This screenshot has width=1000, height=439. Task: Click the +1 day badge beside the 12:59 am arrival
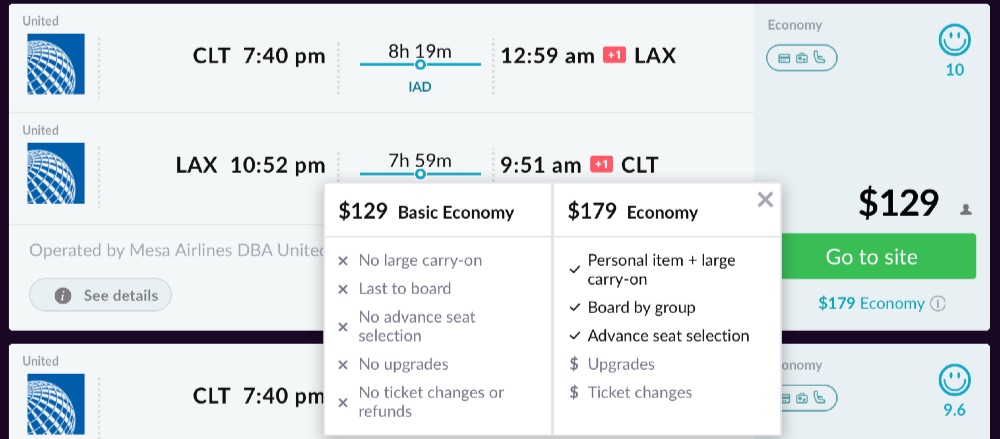tap(615, 55)
